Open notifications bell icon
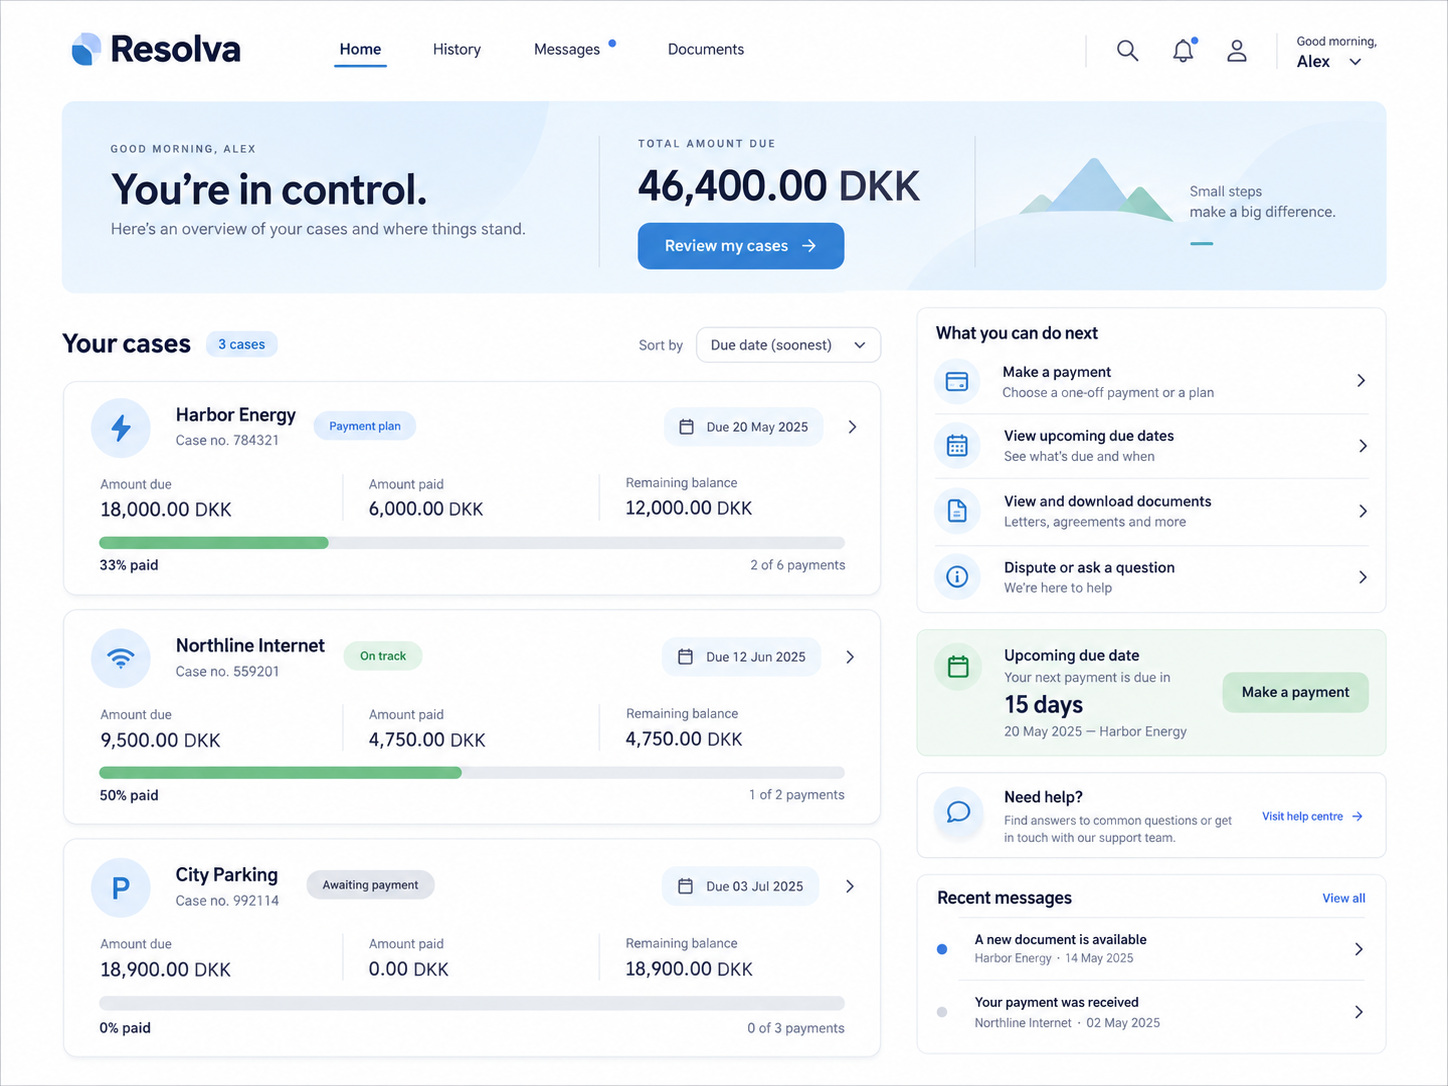 point(1183,50)
